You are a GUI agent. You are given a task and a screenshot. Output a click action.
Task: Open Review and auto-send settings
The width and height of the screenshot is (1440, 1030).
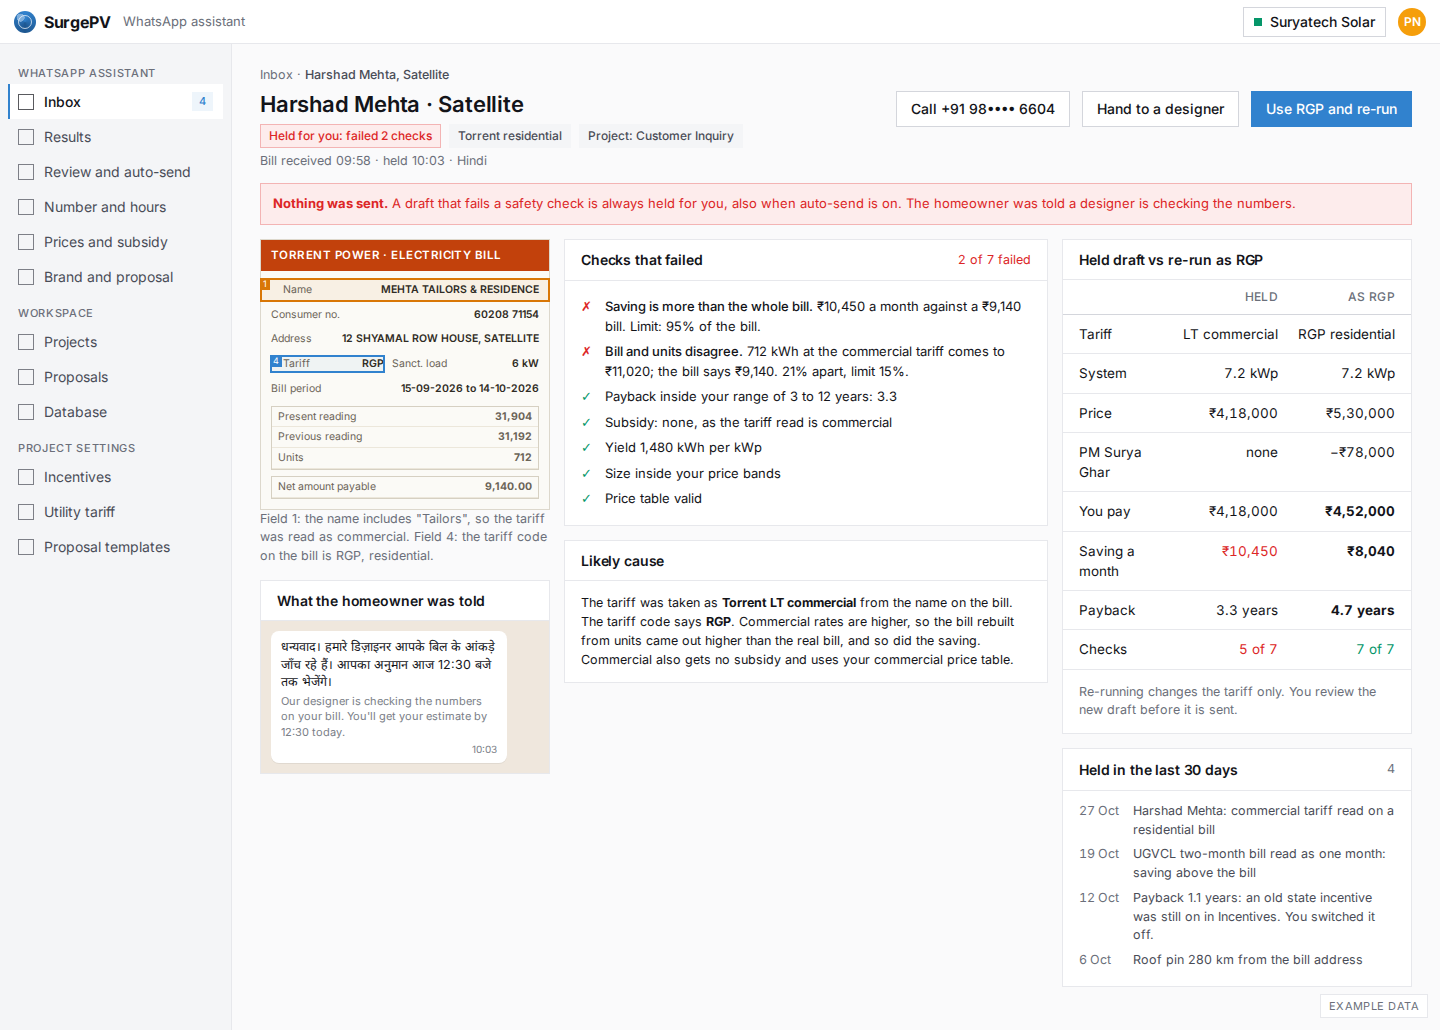116,172
